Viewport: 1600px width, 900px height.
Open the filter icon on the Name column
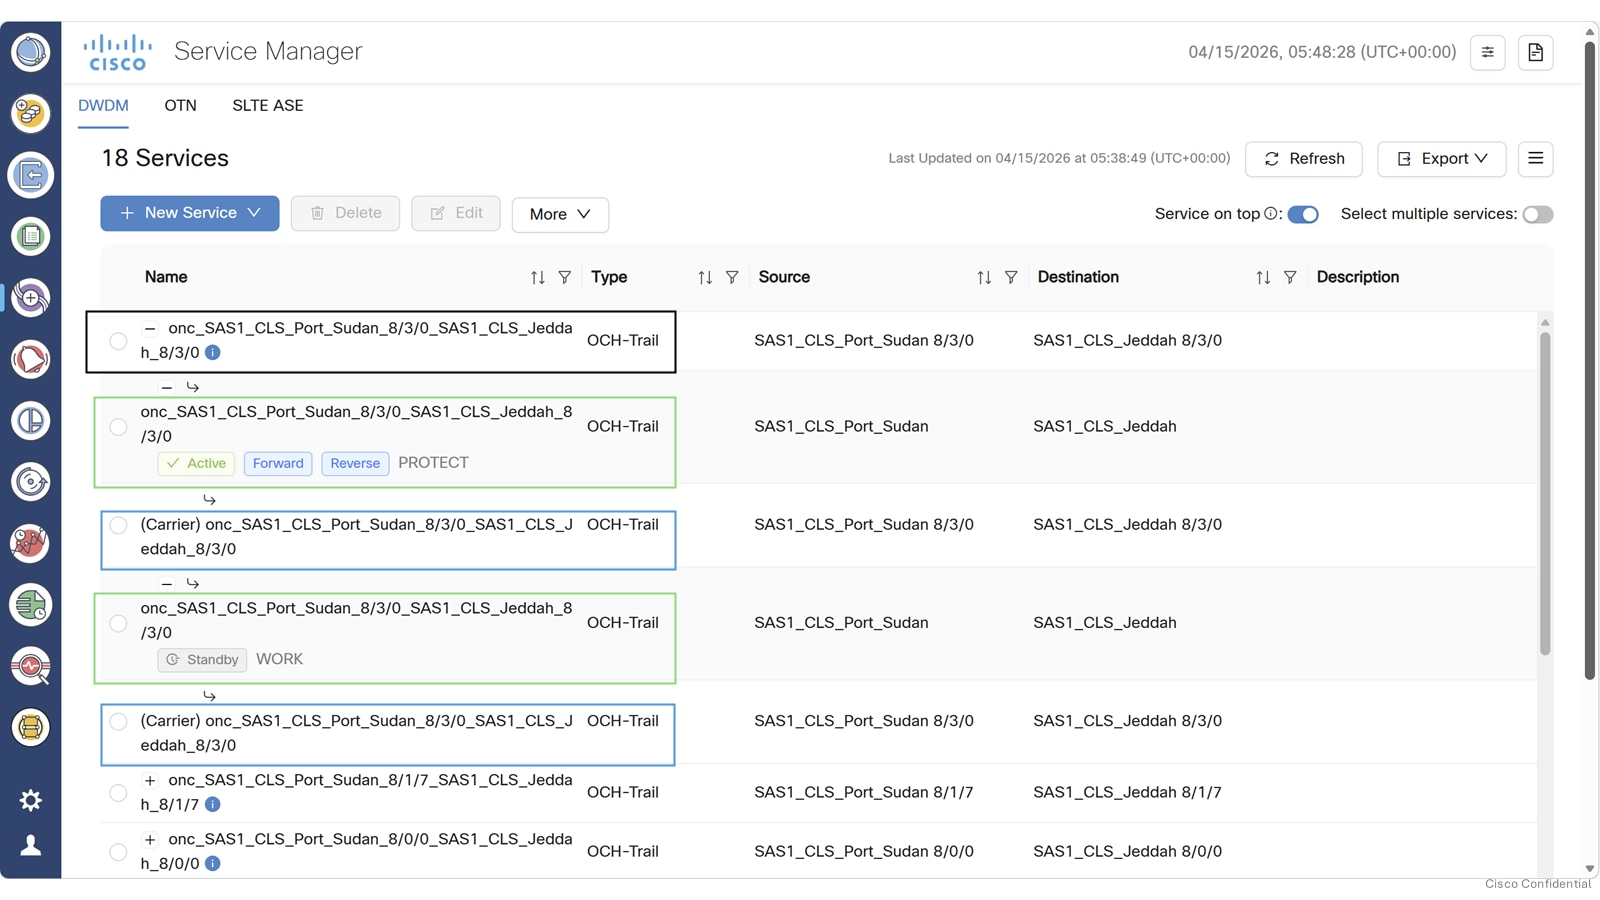566,277
